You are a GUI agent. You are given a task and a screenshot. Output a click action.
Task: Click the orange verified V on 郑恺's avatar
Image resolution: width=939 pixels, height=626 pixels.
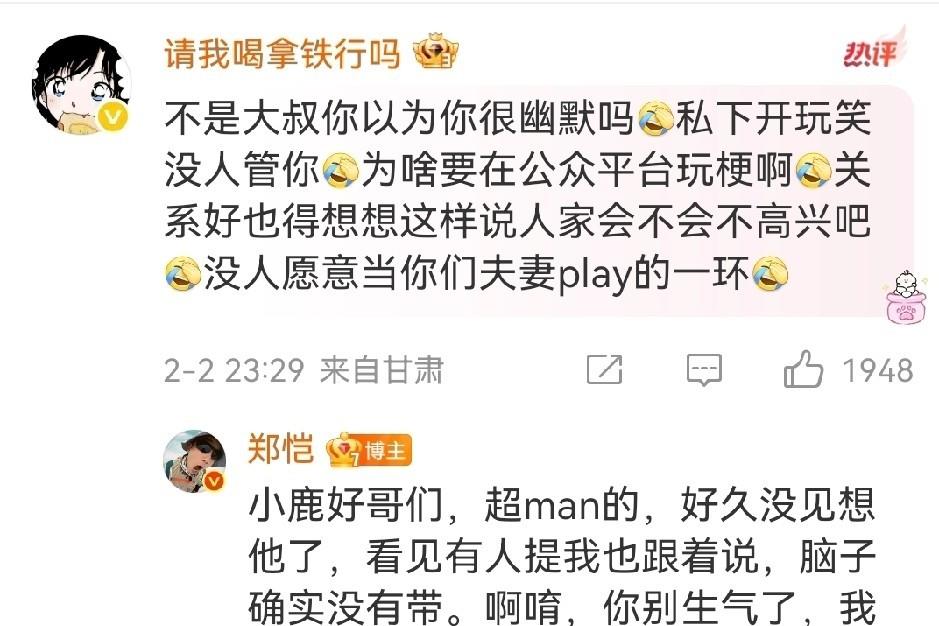pyautogui.click(x=214, y=481)
